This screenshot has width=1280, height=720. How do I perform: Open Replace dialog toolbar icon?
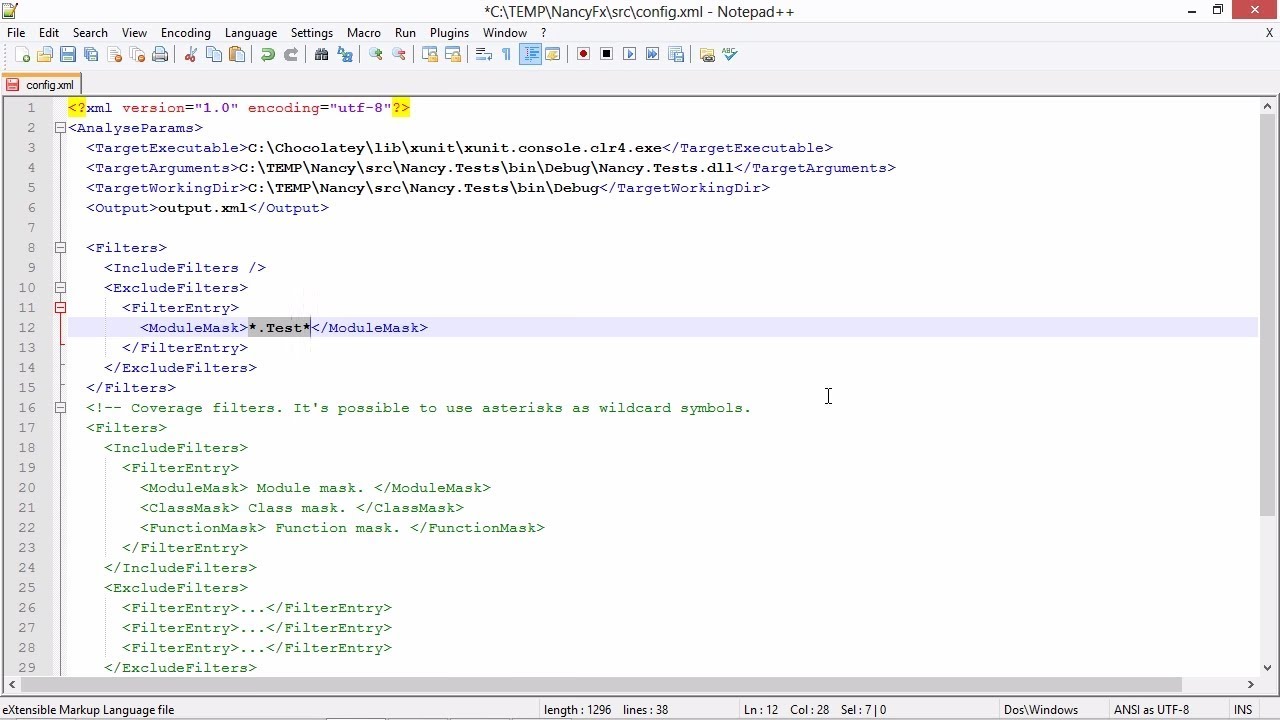(345, 55)
